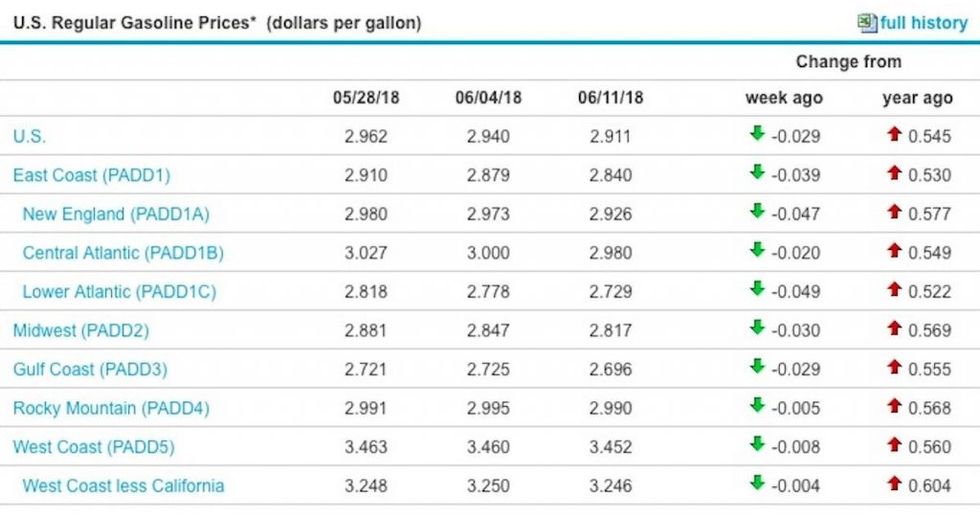Click green down arrow in U.S. row
The width and height of the screenshot is (980, 518).
click(757, 134)
